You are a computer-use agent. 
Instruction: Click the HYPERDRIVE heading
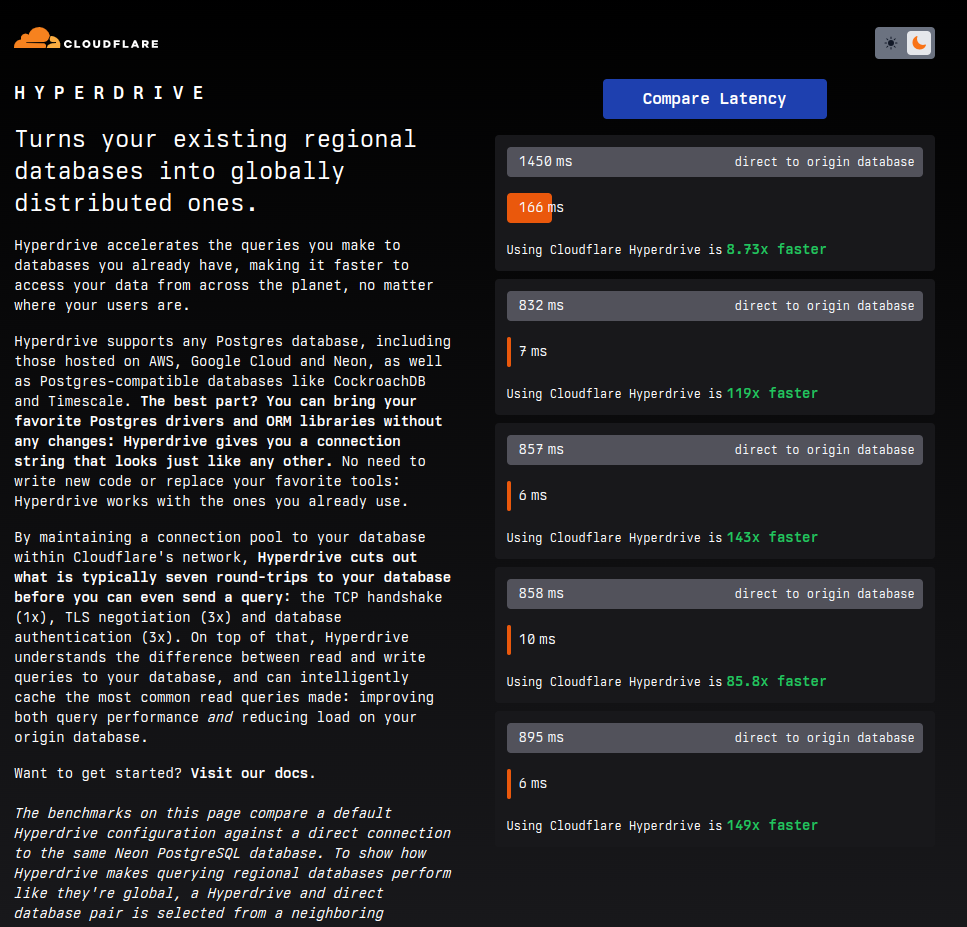click(109, 93)
